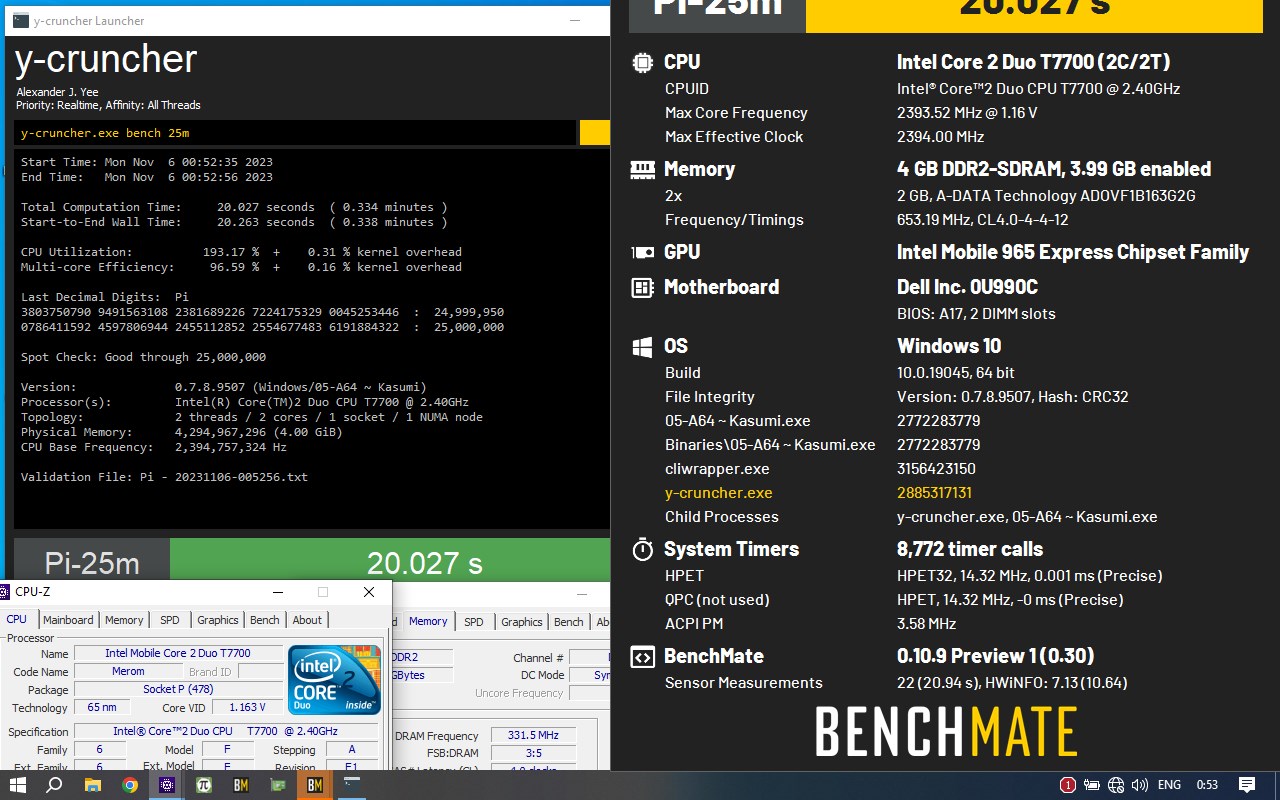Click the Name field Intel Mobile Core 2 Duo T7700
1280x800 pixels.
coord(178,653)
